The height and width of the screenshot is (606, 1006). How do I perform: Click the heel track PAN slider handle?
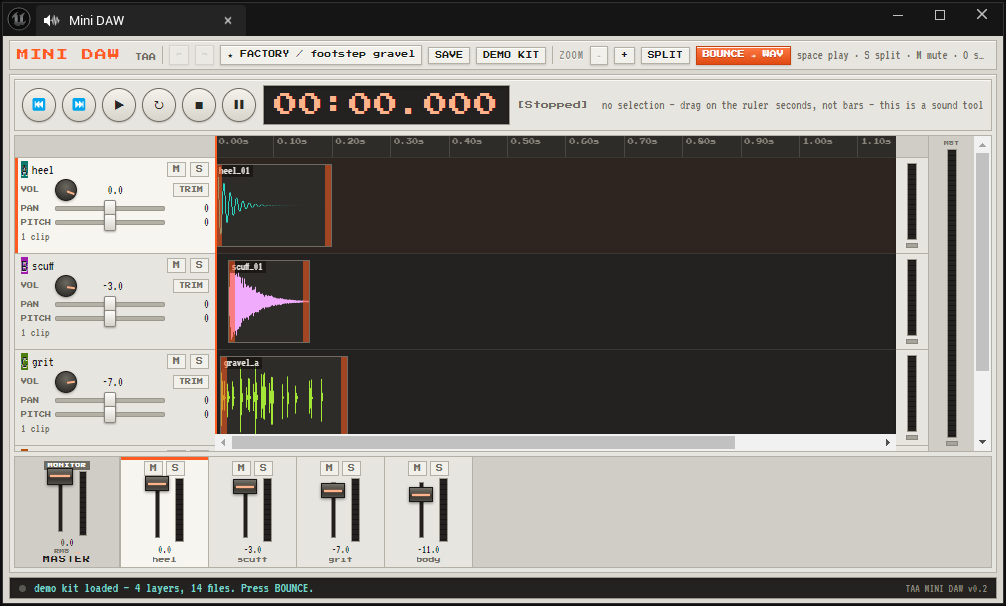pos(110,208)
